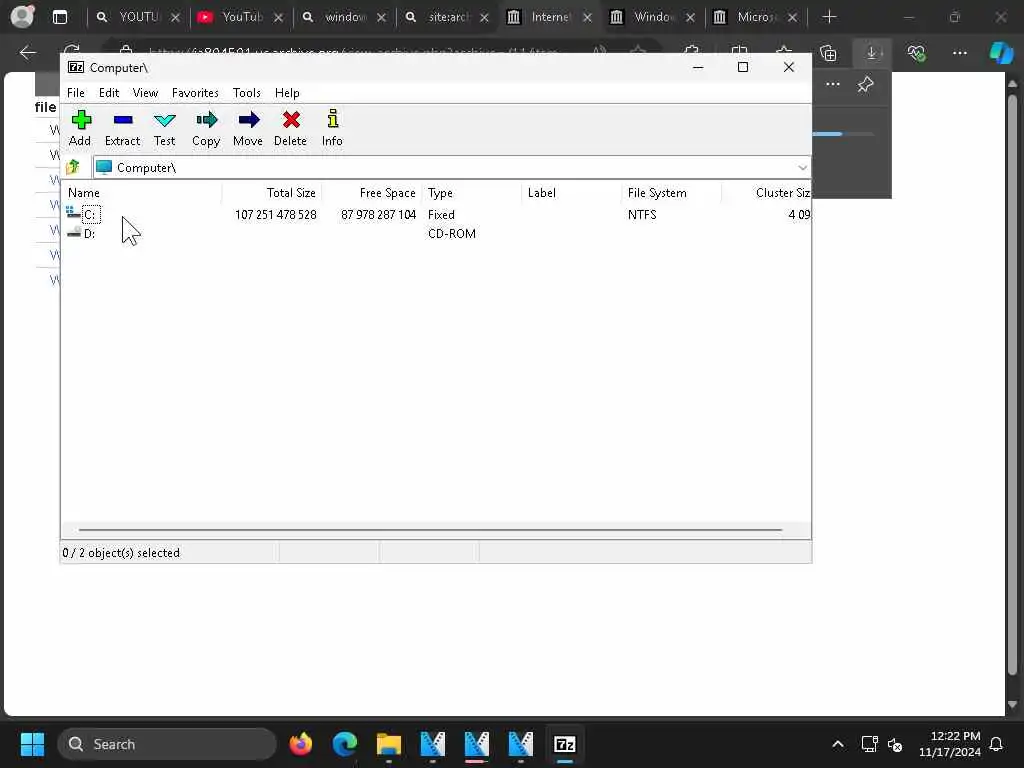Click the red Delete icon
1024x768 pixels.
click(290, 128)
